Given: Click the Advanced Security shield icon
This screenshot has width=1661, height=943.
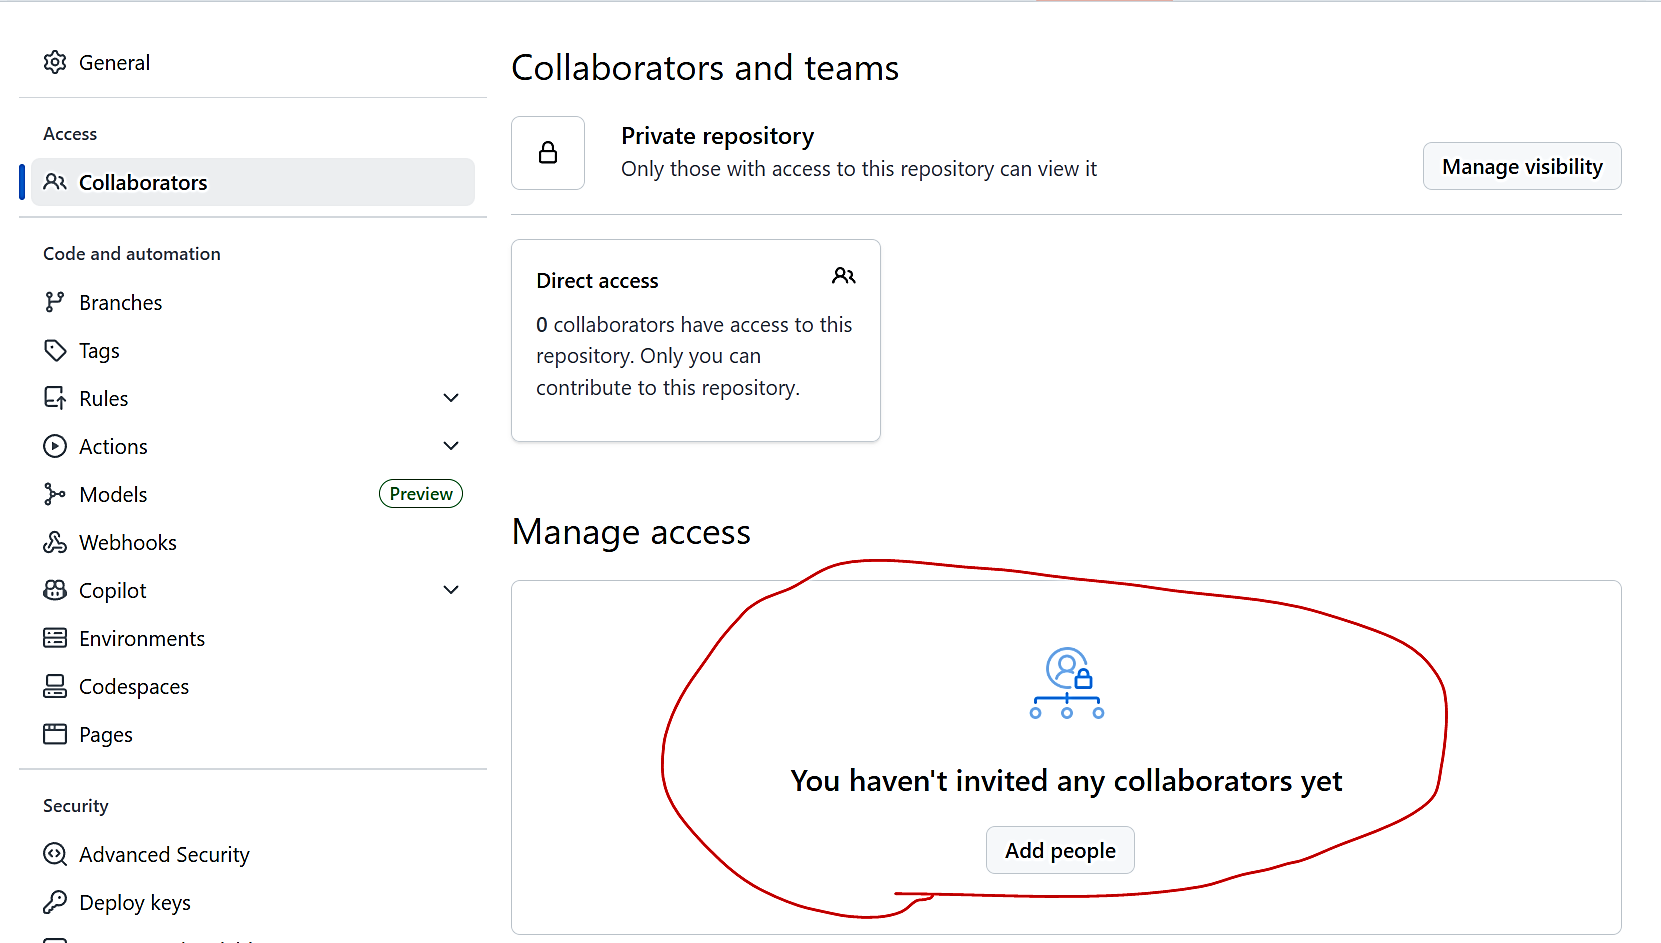Looking at the screenshot, I should click(55, 854).
